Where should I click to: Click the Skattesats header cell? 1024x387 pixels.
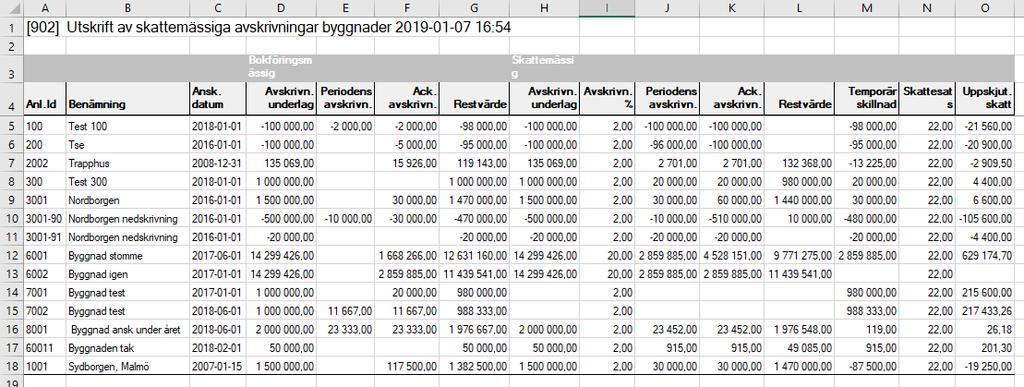tap(927, 99)
